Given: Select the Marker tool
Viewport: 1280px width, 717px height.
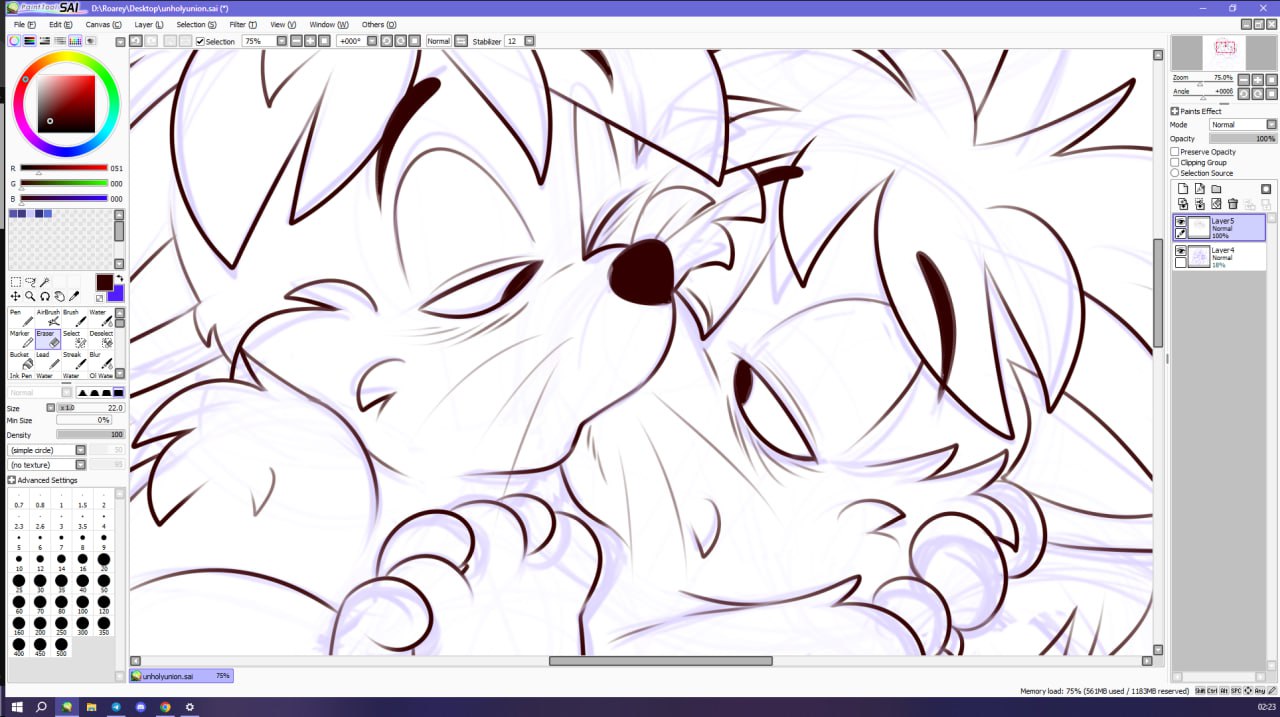Looking at the screenshot, I should pos(21,339).
